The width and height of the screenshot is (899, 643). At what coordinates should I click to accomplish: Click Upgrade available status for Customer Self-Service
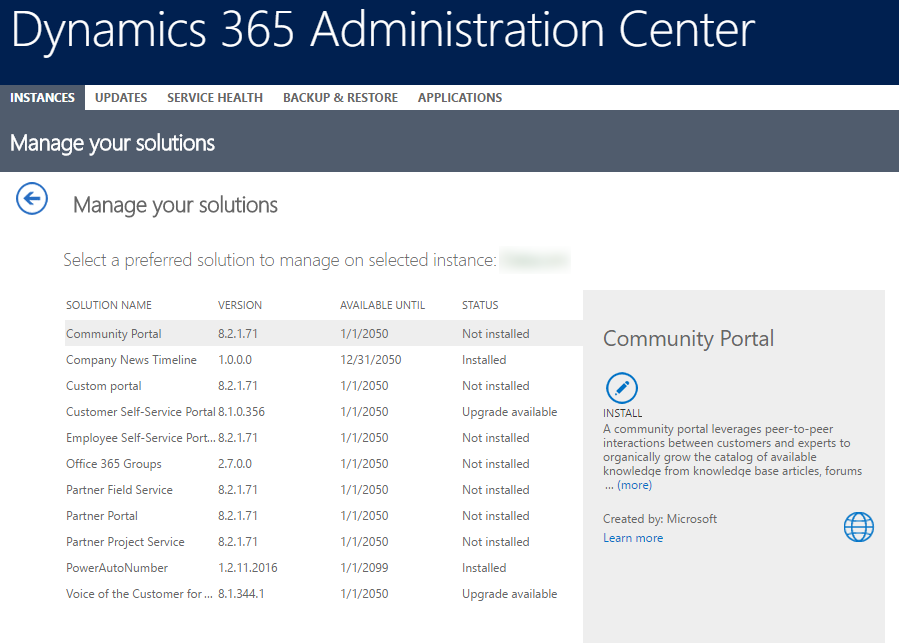tap(510, 412)
